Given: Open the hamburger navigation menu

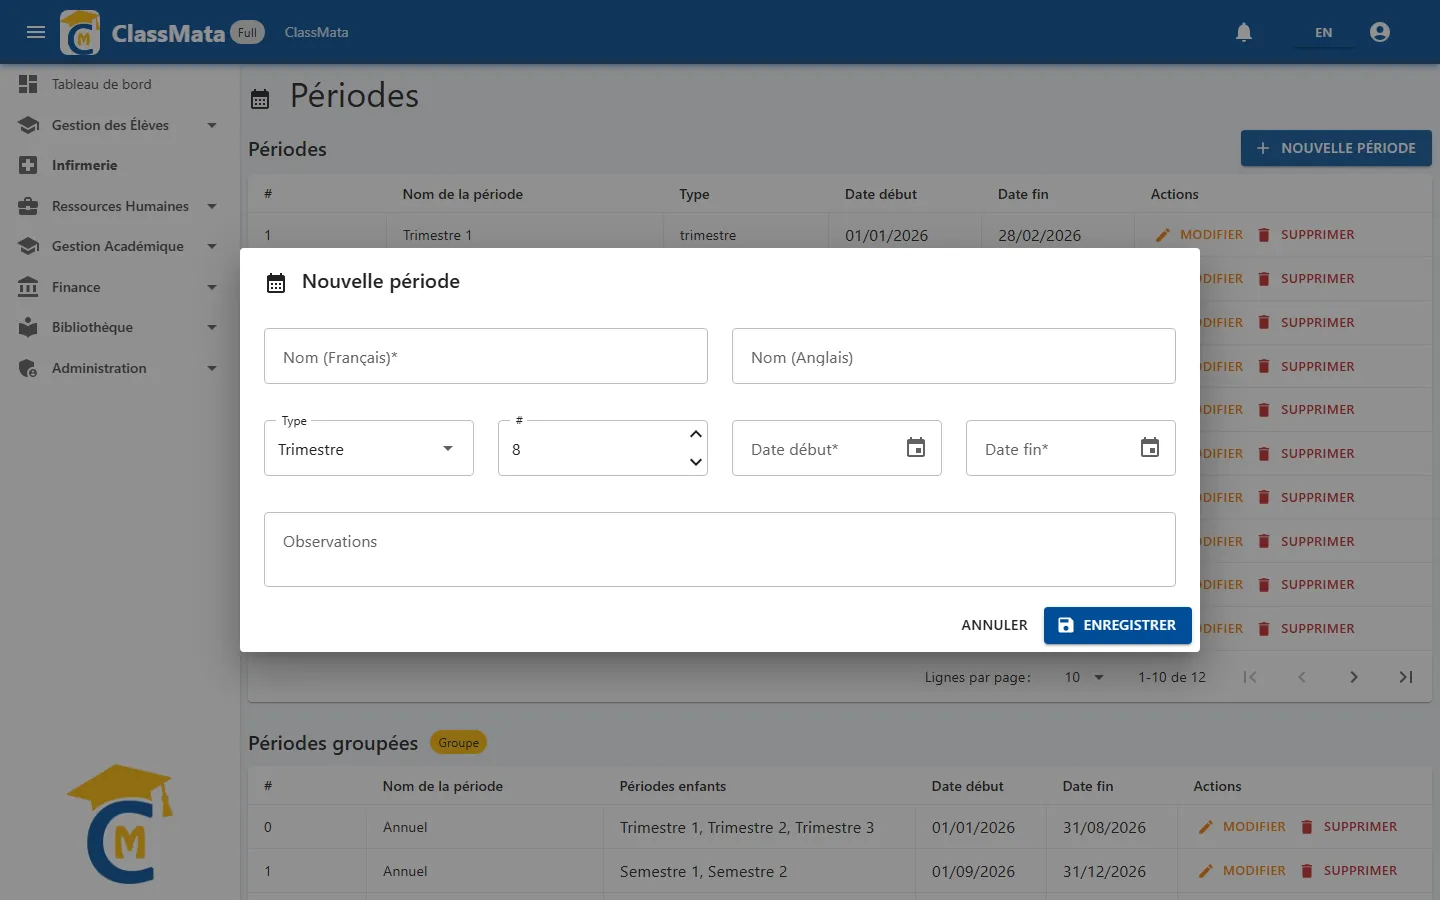Looking at the screenshot, I should click(36, 32).
